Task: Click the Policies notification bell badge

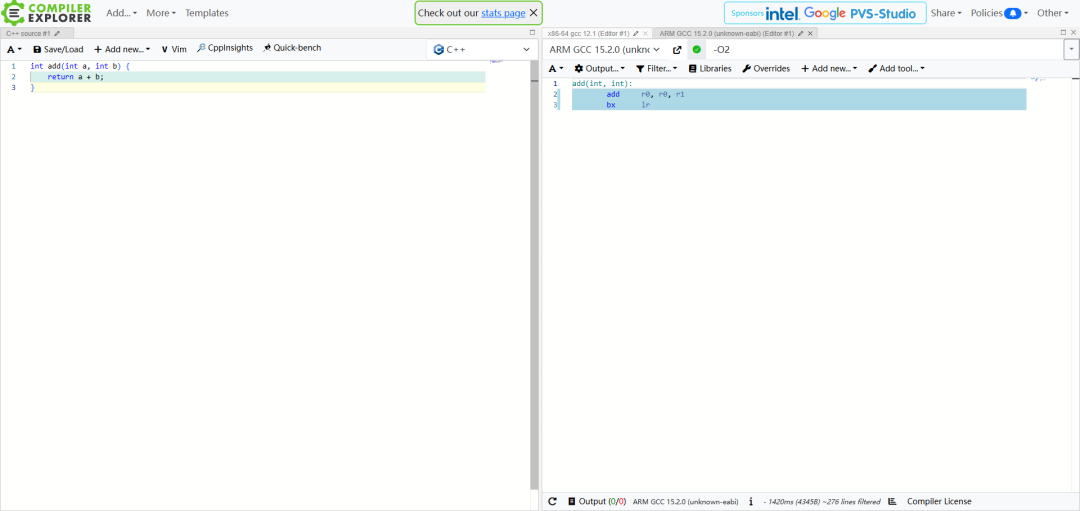Action: (x=1012, y=13)
